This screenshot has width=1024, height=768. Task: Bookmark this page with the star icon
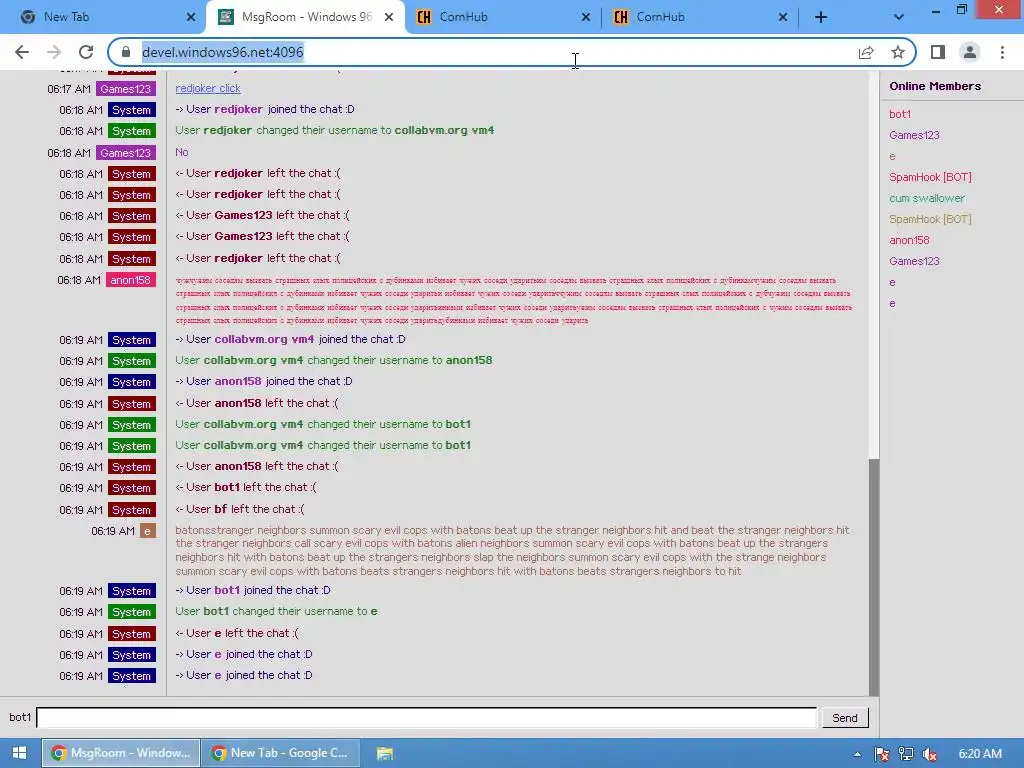[898, 52]
